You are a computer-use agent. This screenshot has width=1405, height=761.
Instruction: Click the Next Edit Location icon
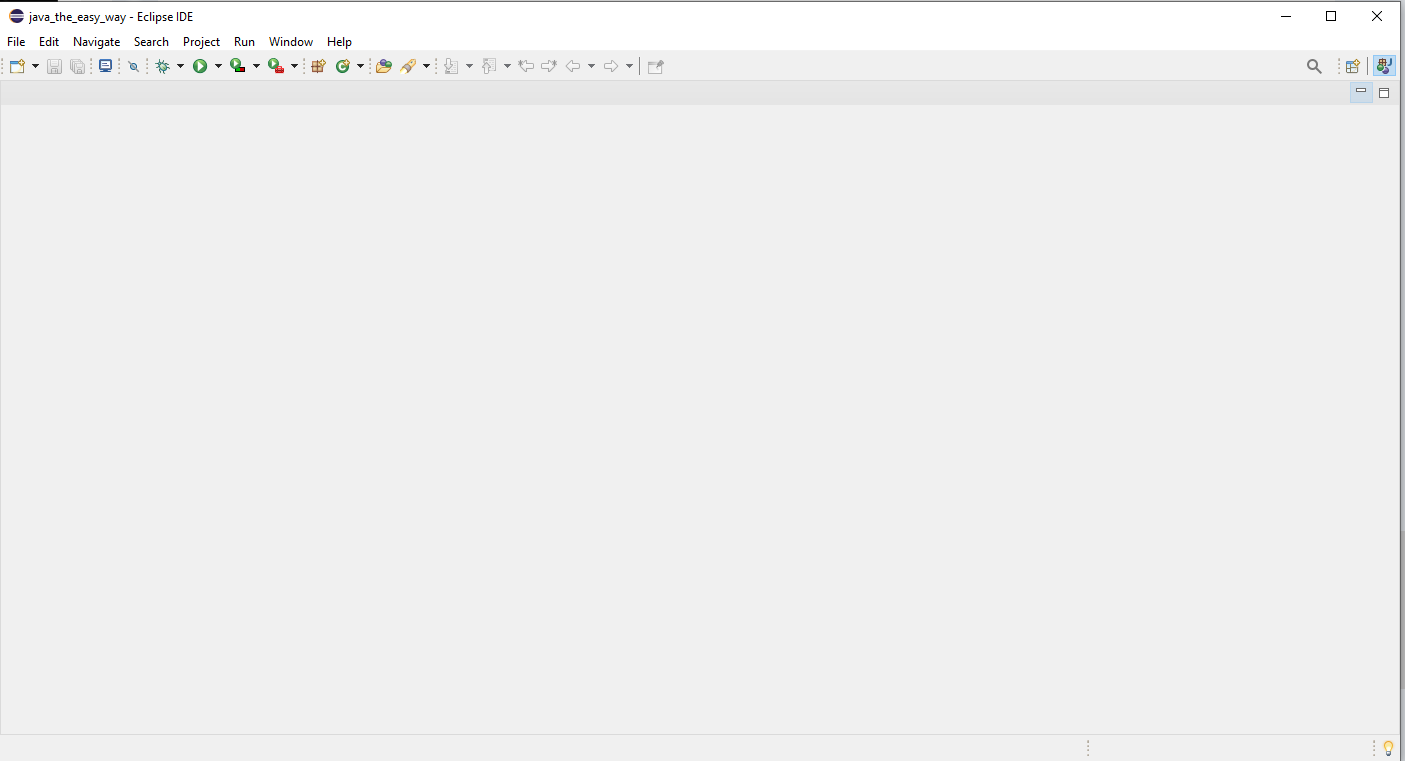click(x=549, y=66)
